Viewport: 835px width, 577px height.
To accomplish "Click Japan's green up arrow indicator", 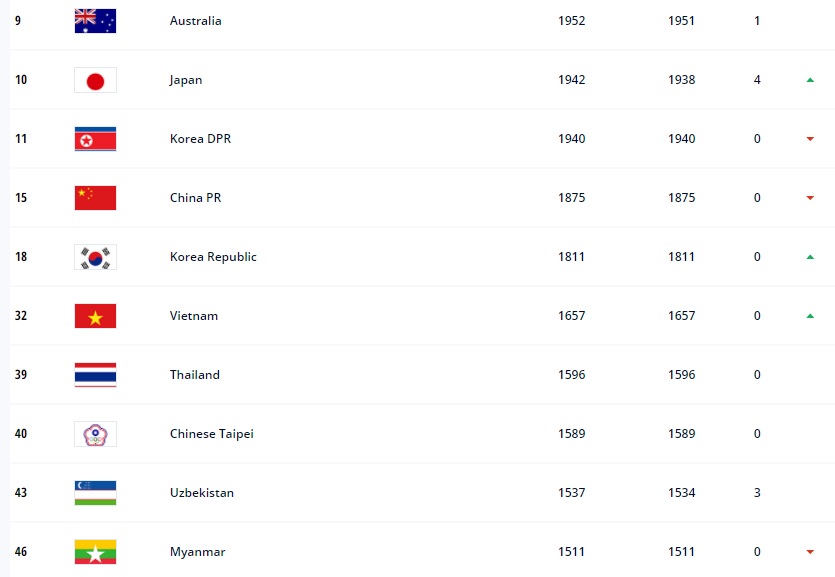I will pos(810,80).
